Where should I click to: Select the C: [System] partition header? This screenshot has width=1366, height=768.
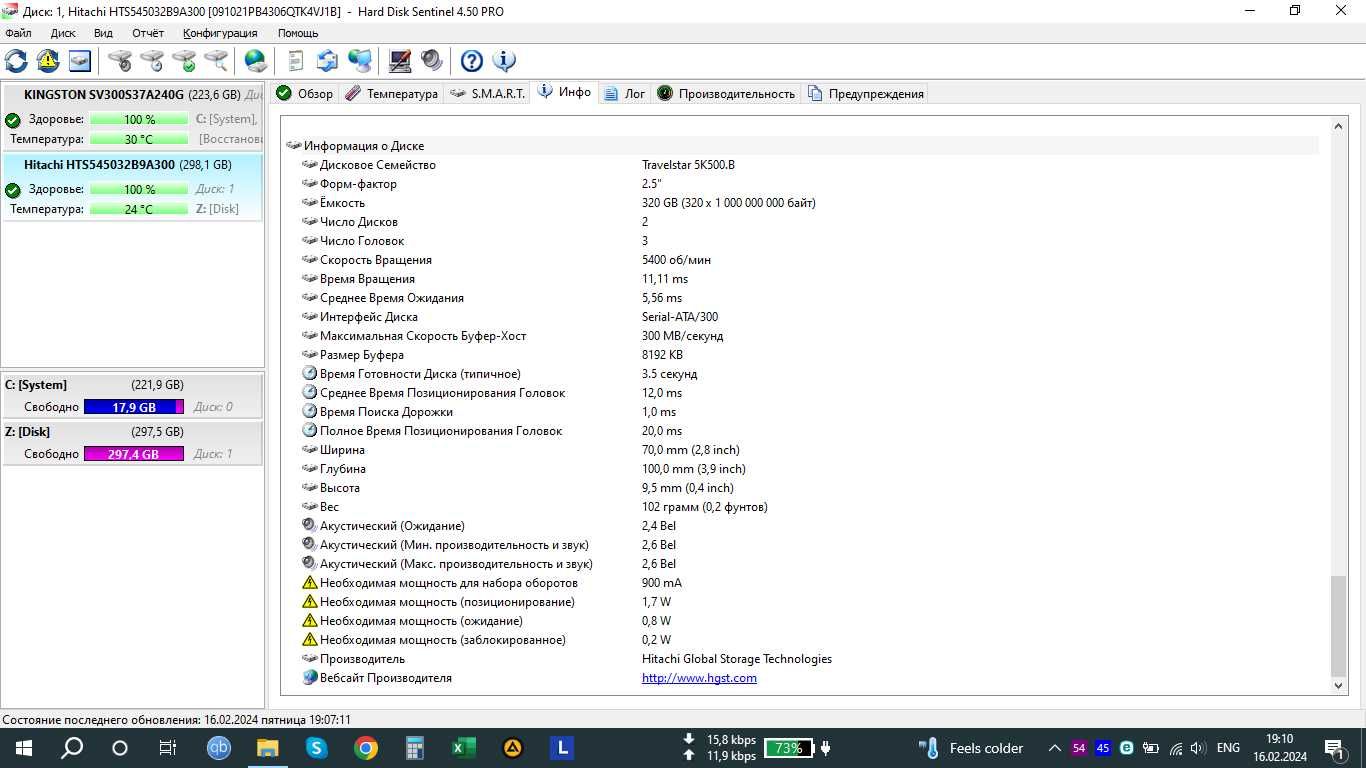tap(133, 385)
